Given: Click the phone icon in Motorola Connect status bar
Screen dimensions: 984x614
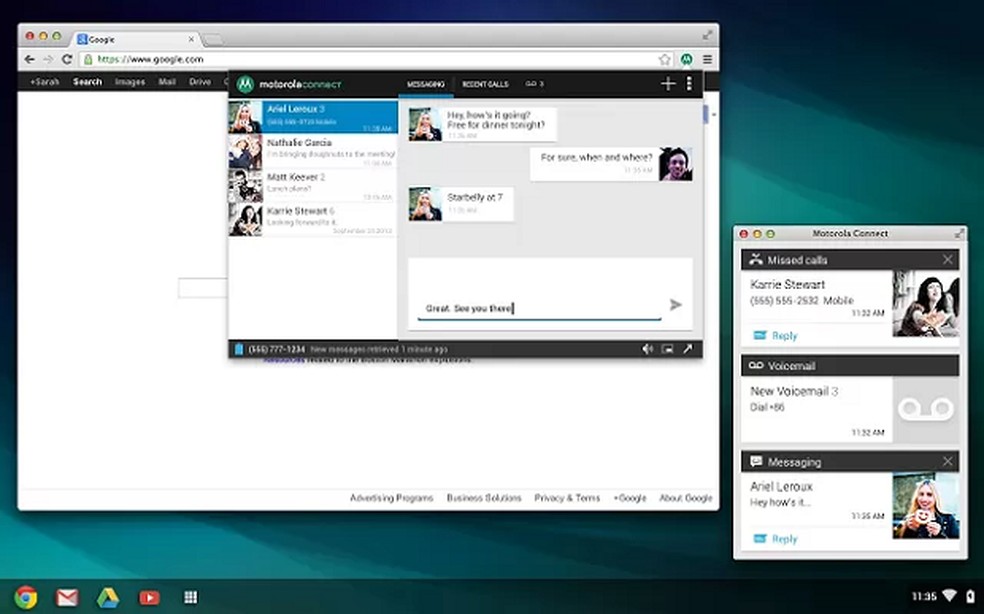Looking at the screenshot, I should 238,349.
